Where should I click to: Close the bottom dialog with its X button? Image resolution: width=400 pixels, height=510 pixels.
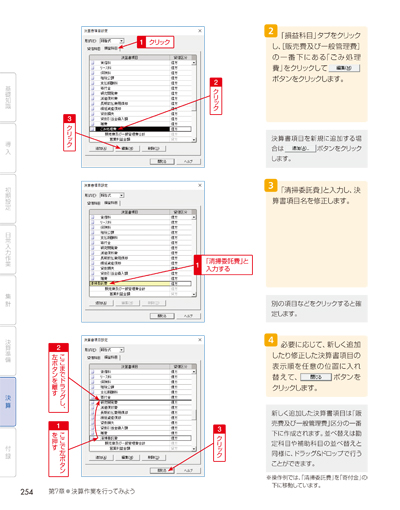click(x=200, y=340)
